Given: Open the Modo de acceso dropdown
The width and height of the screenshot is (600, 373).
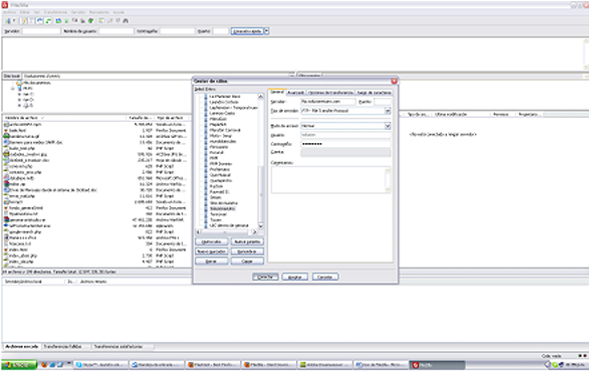Looking at the screenshot, I should [x=346, y=126].
